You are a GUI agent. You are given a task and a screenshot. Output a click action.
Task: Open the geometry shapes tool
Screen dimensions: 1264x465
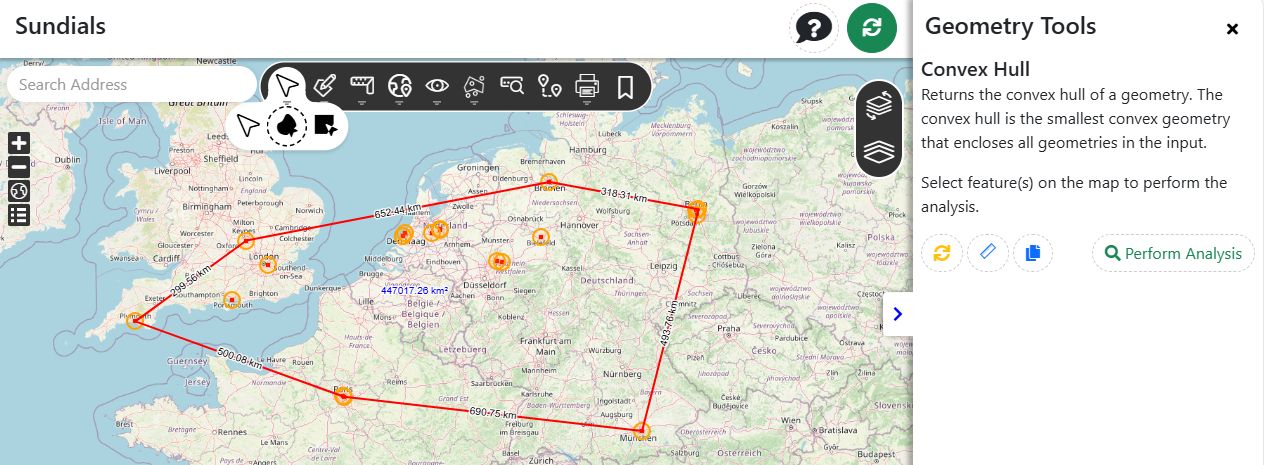(475, 86)
